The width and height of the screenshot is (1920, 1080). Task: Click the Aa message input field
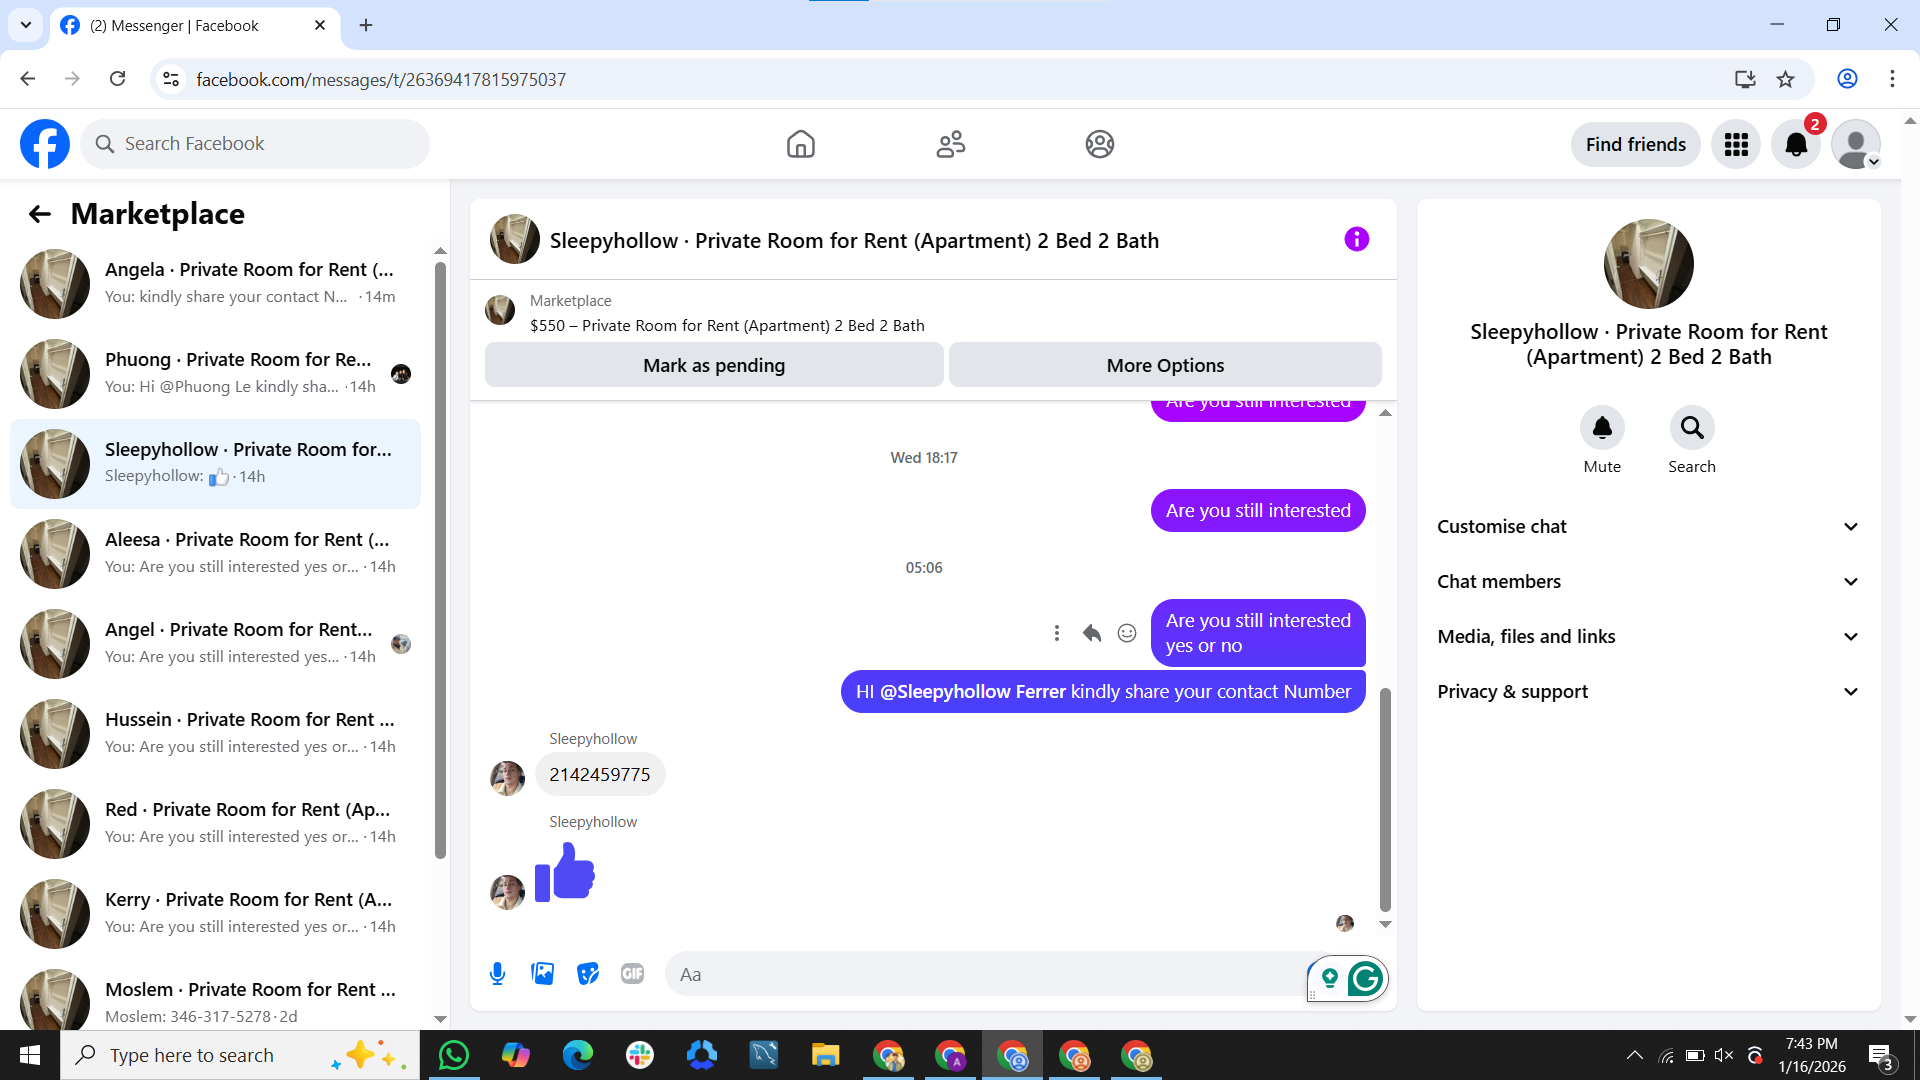[x=985, y=974]
